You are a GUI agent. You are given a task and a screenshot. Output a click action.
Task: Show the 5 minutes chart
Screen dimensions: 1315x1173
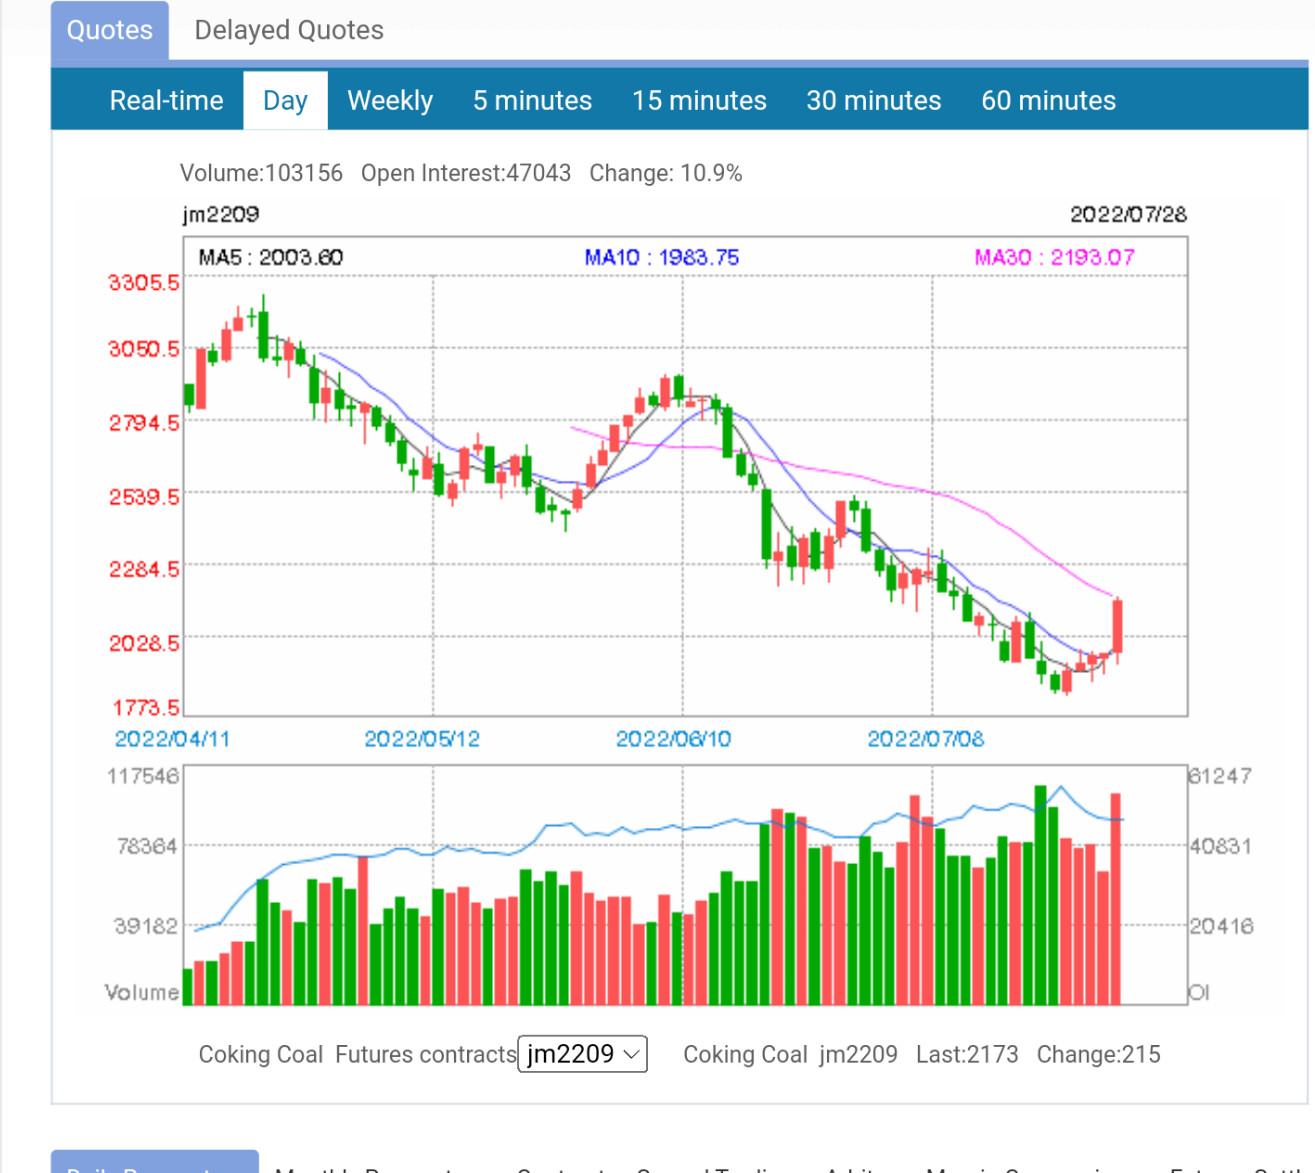532,100
